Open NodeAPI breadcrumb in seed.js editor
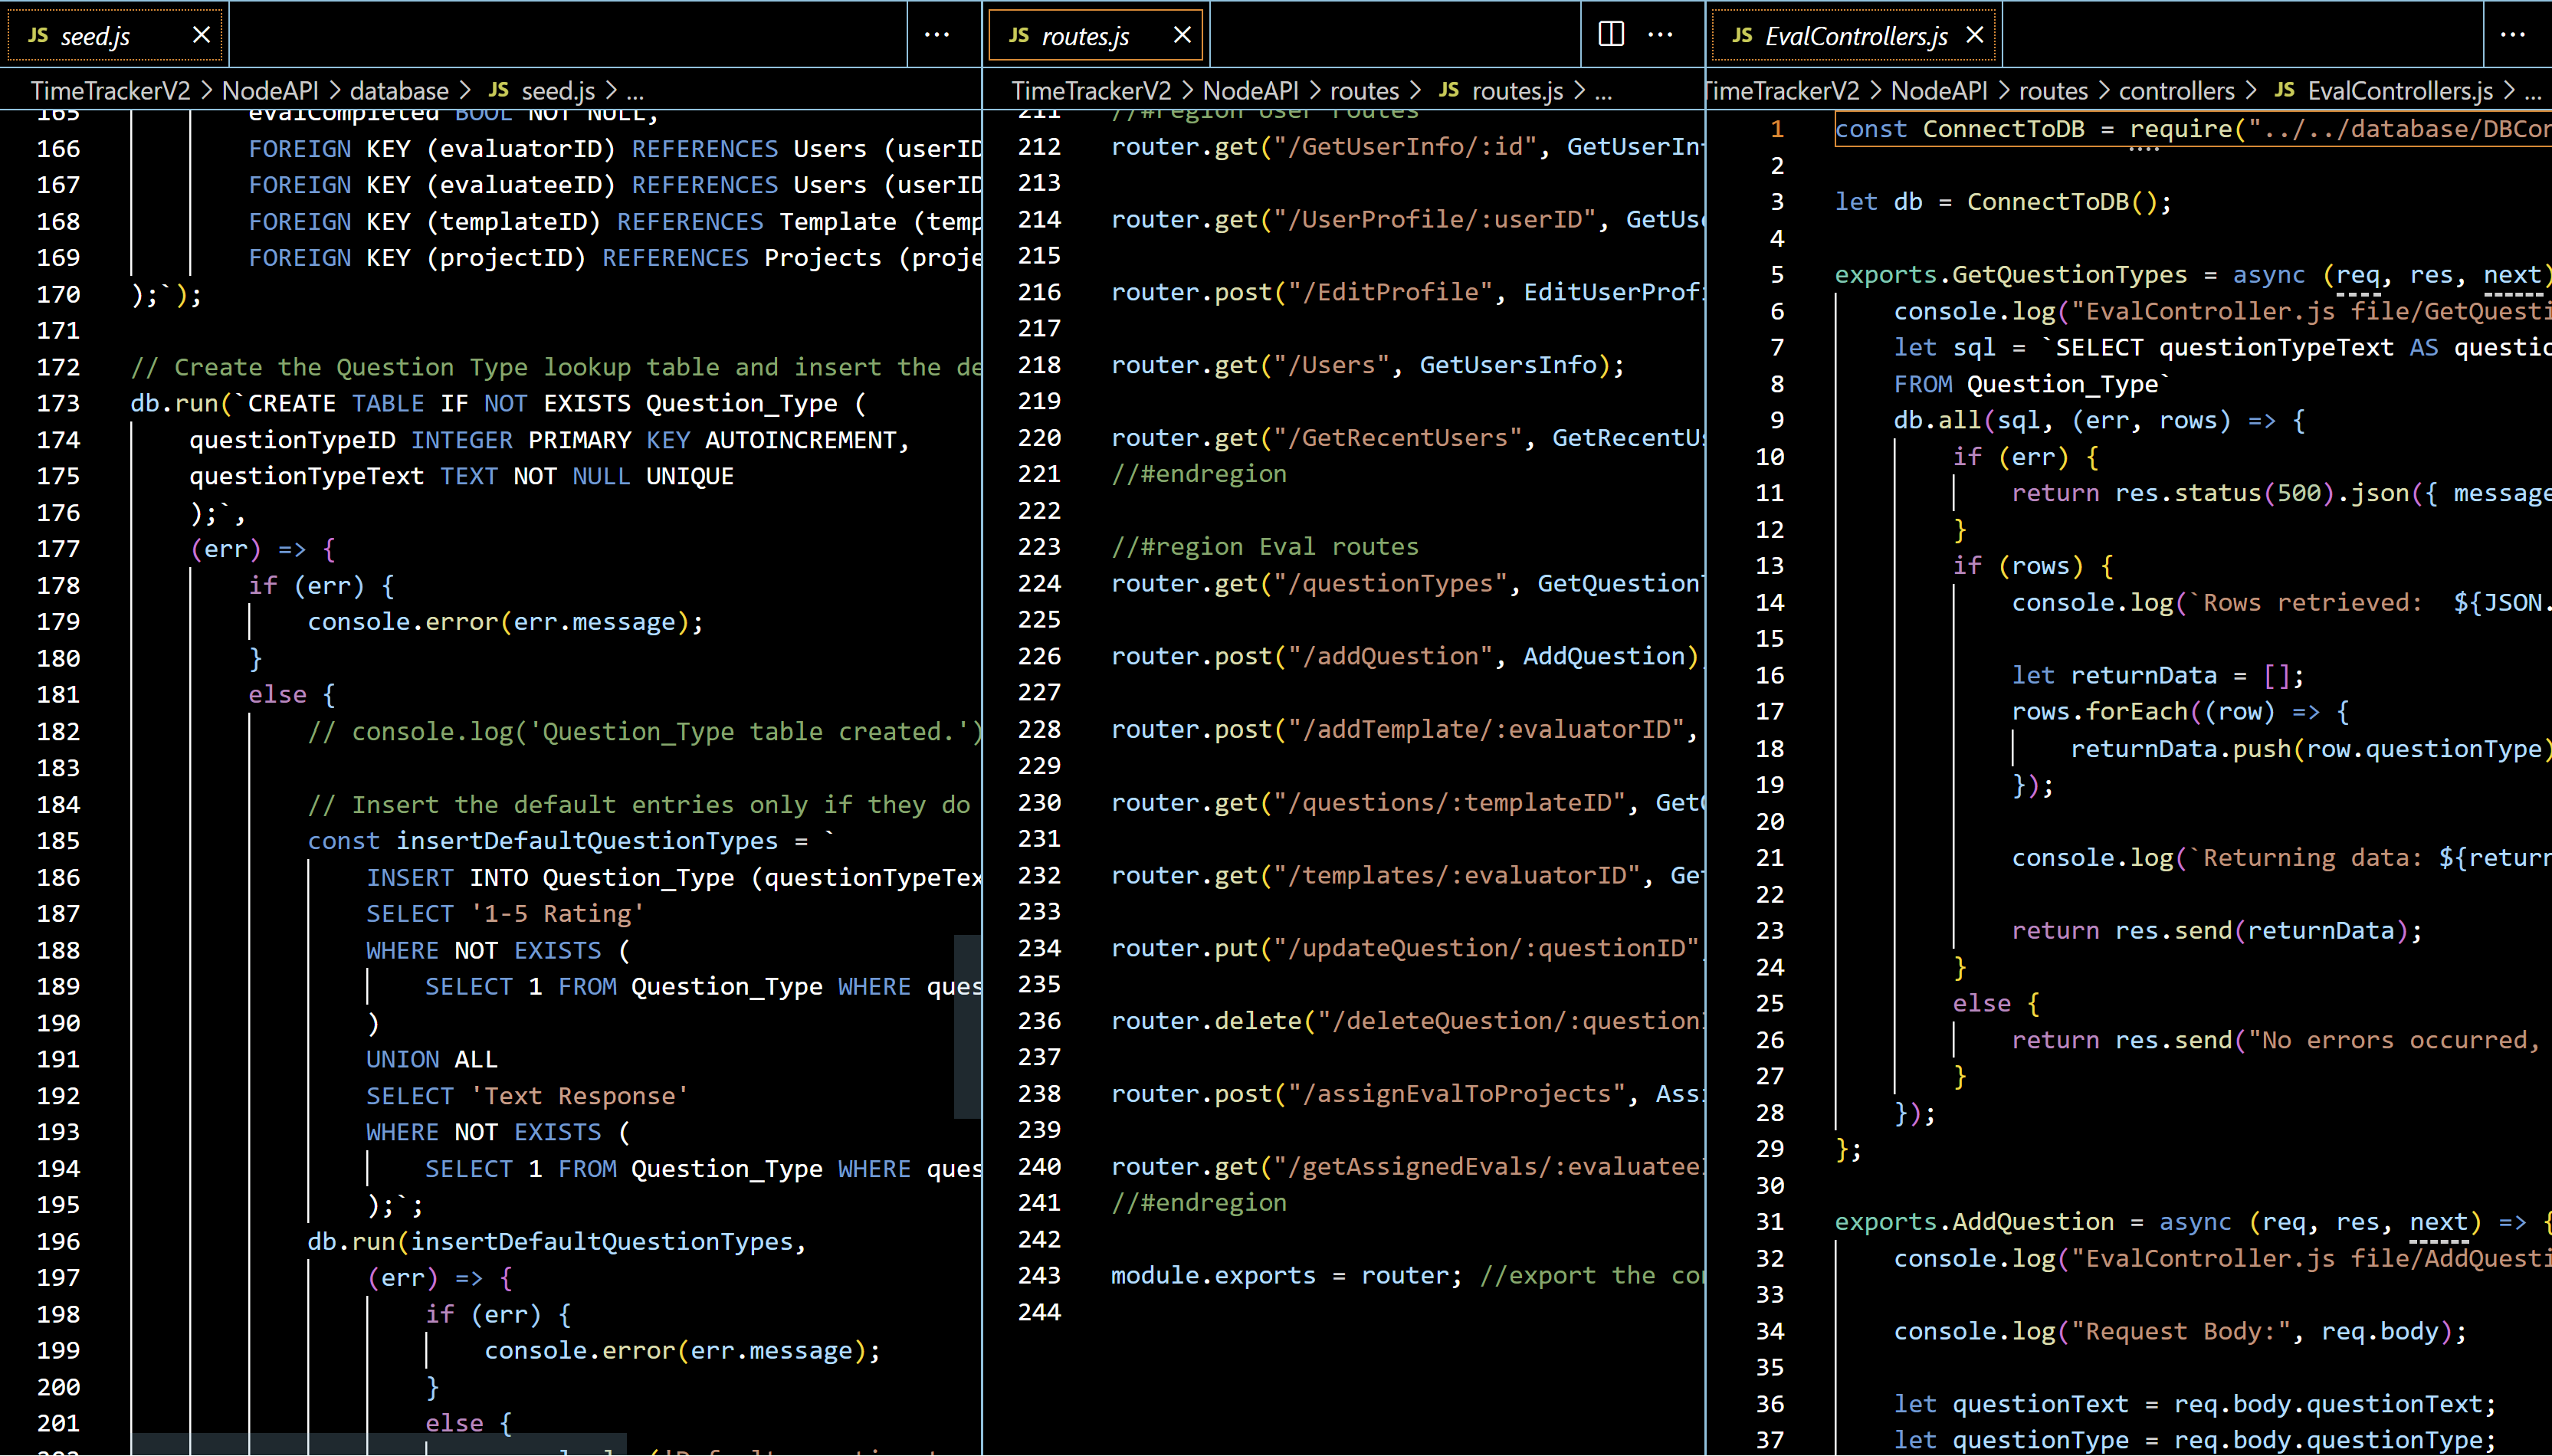Viewport: 2552px width, 1456px height. click(270, 91)
